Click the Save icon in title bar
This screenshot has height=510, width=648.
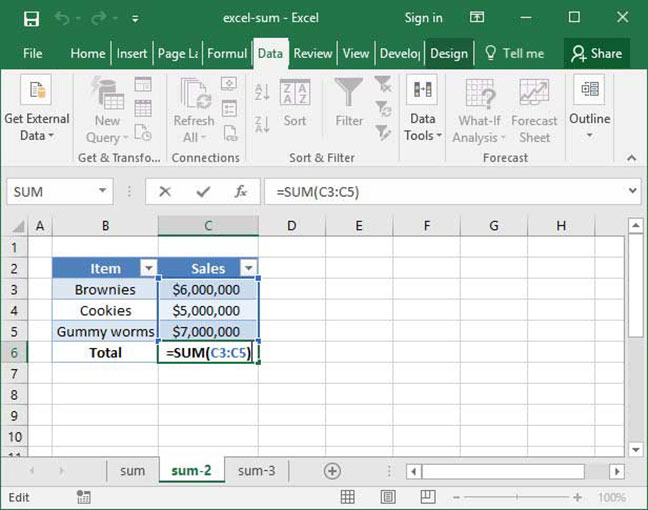[31, 18]
